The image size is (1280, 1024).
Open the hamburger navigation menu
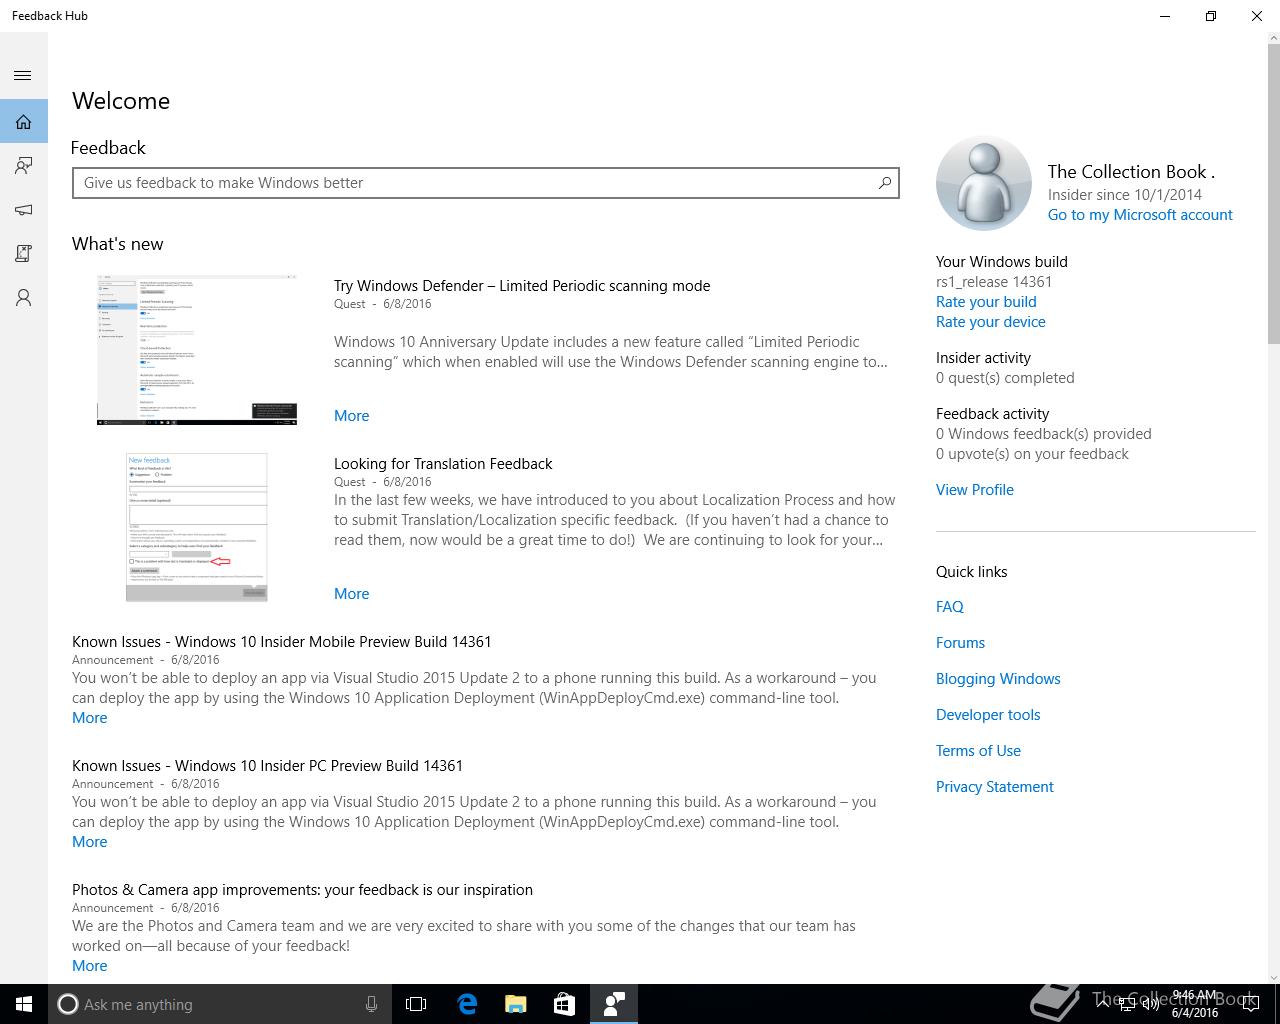click(23, 76)
